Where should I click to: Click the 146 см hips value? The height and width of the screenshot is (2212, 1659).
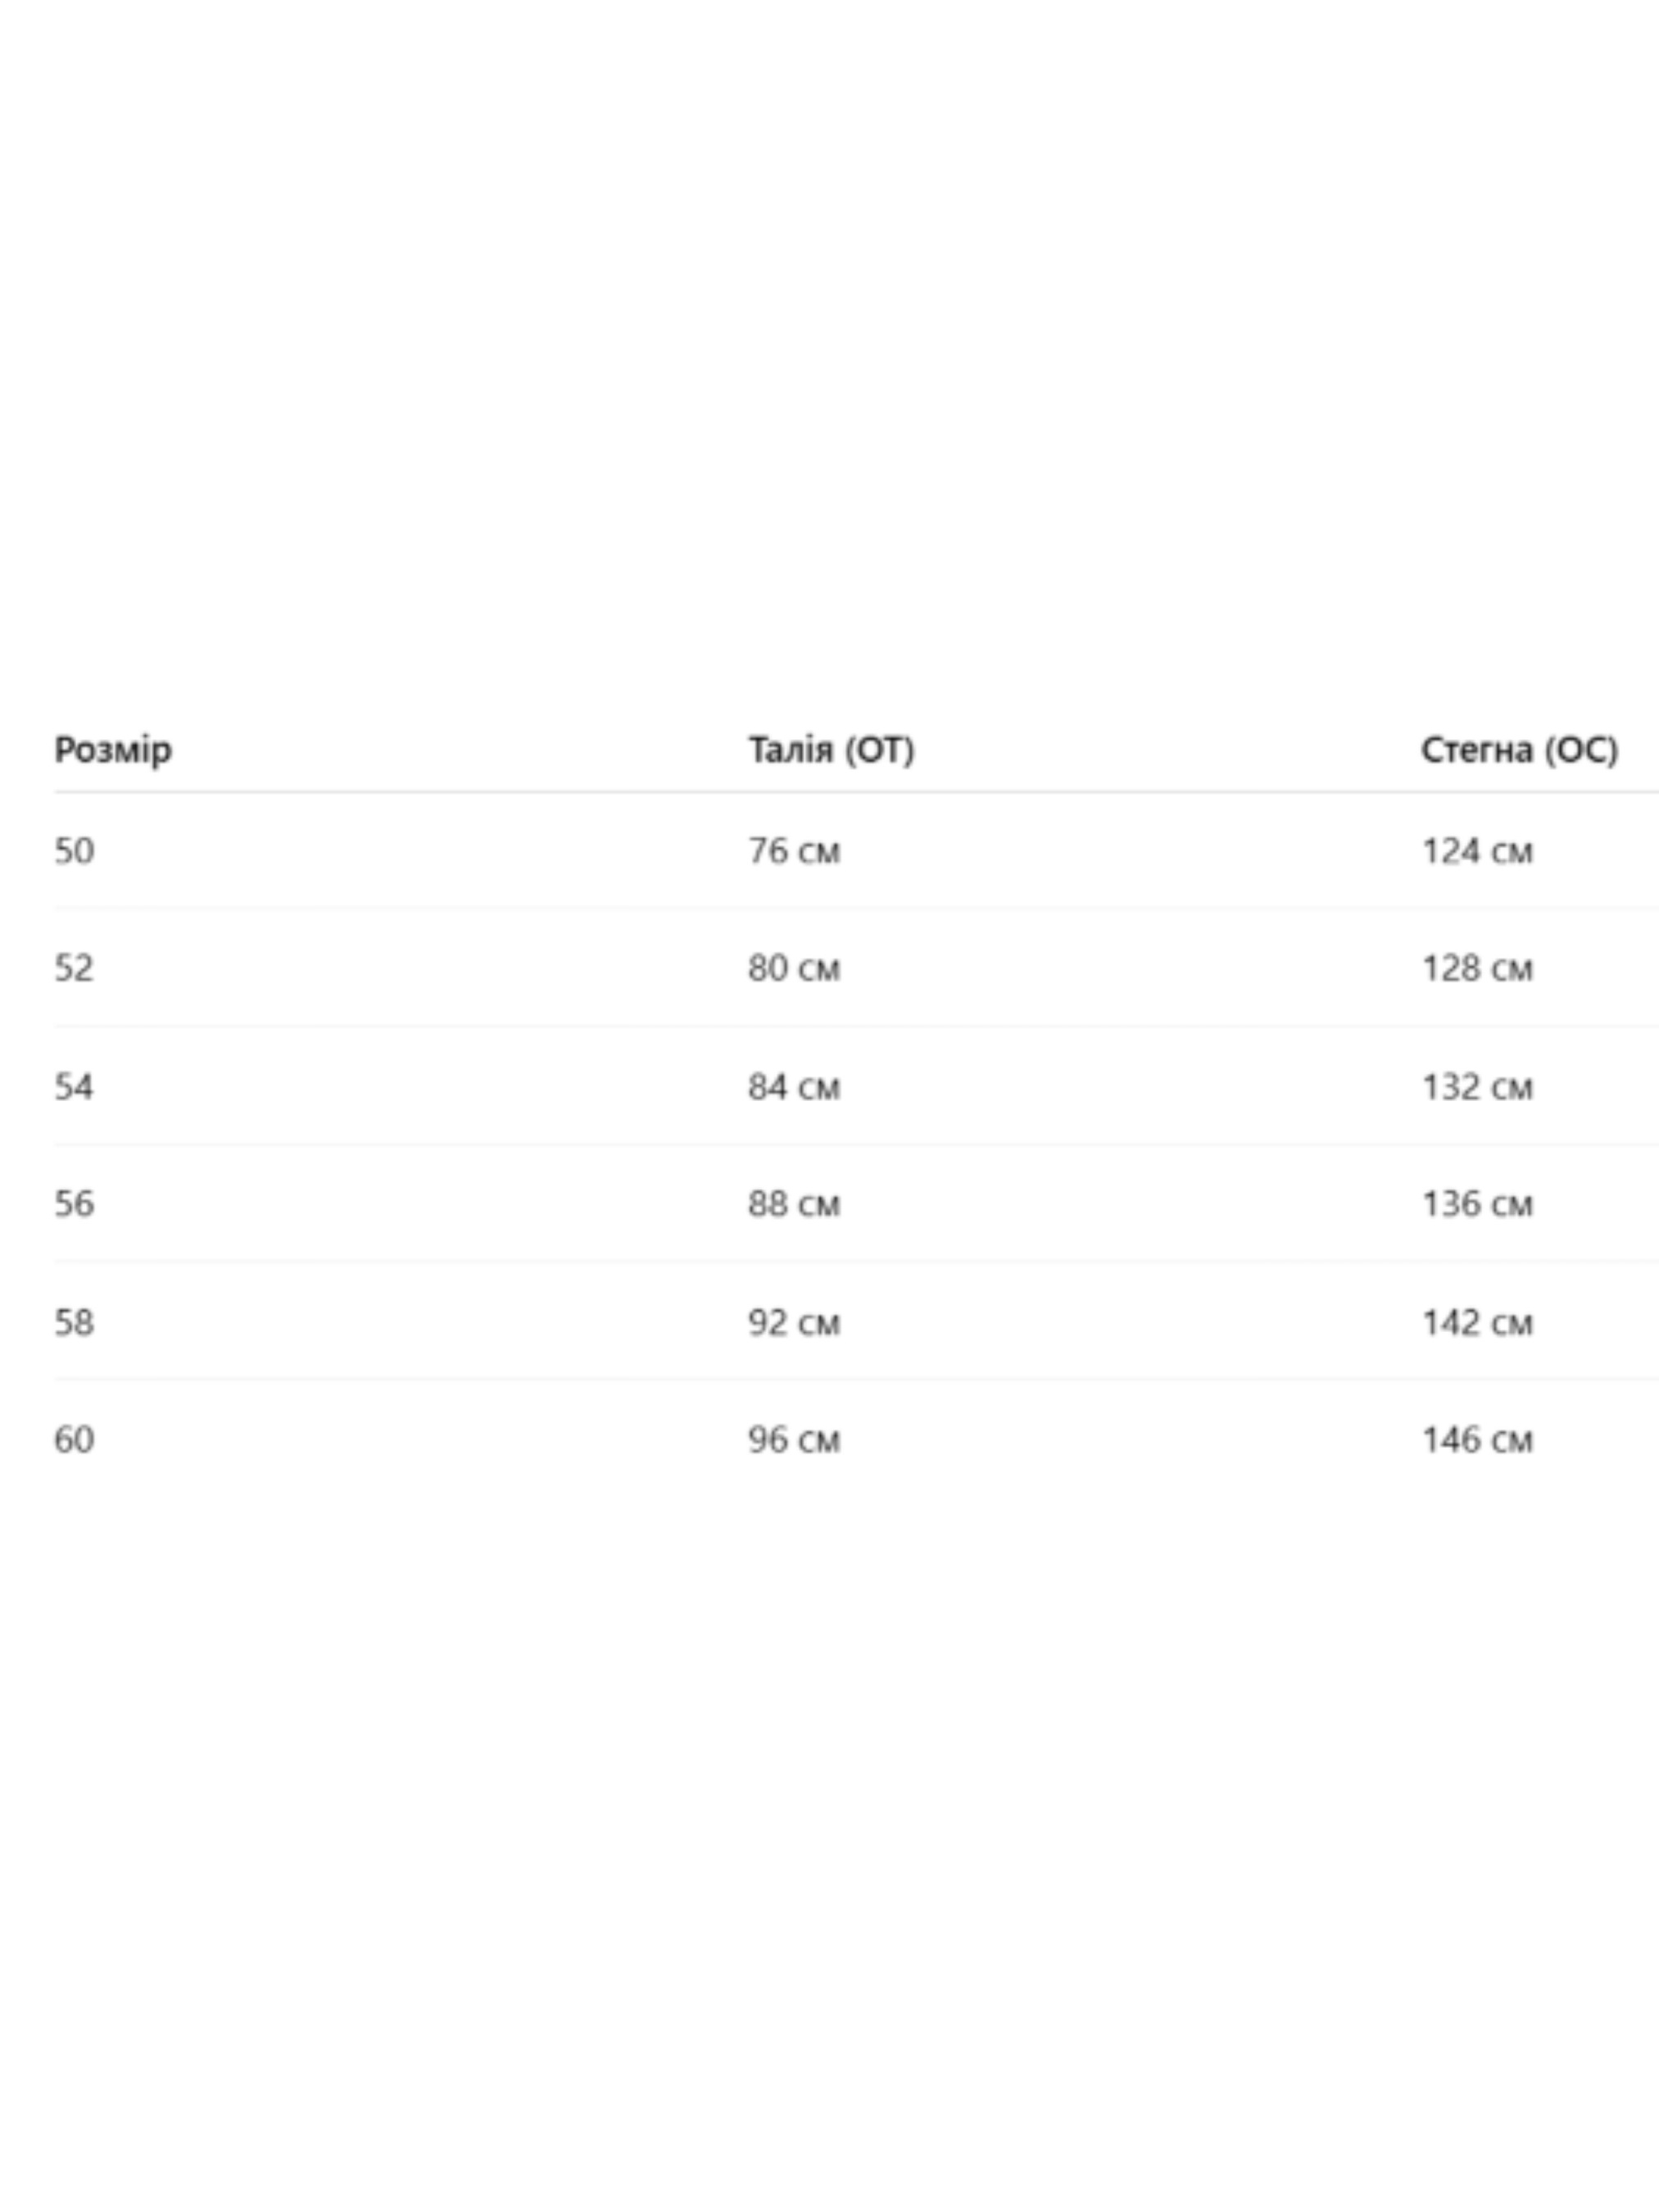tap(1477, 1439)
